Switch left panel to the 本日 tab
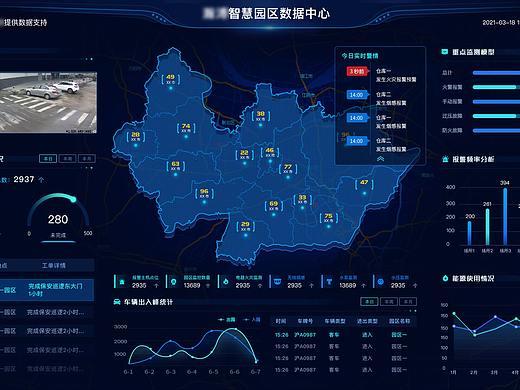 point(48,158)
